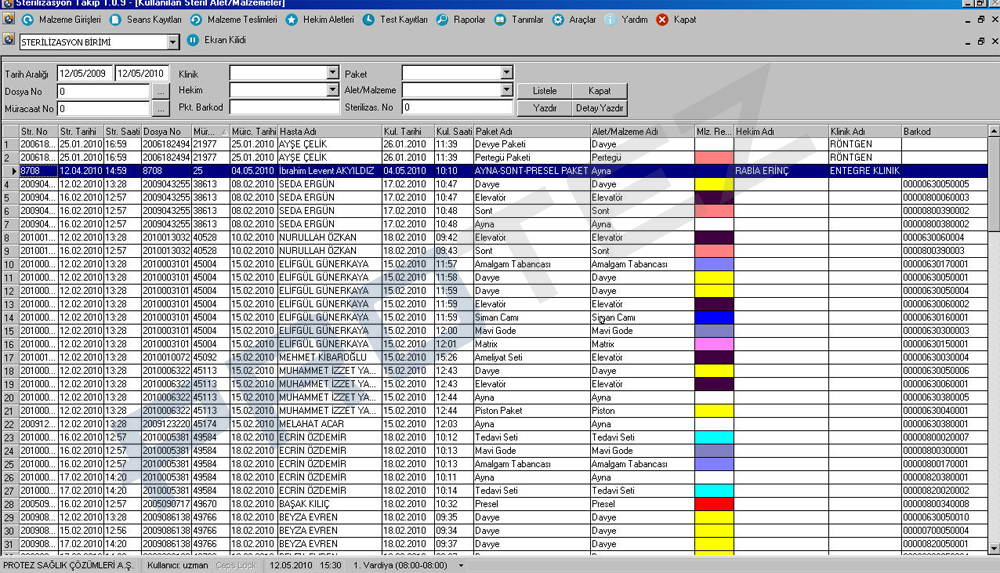Click the Dosya No input field
The height and width of the screenshot is (573, 1000).
click(x=104, y=92)
